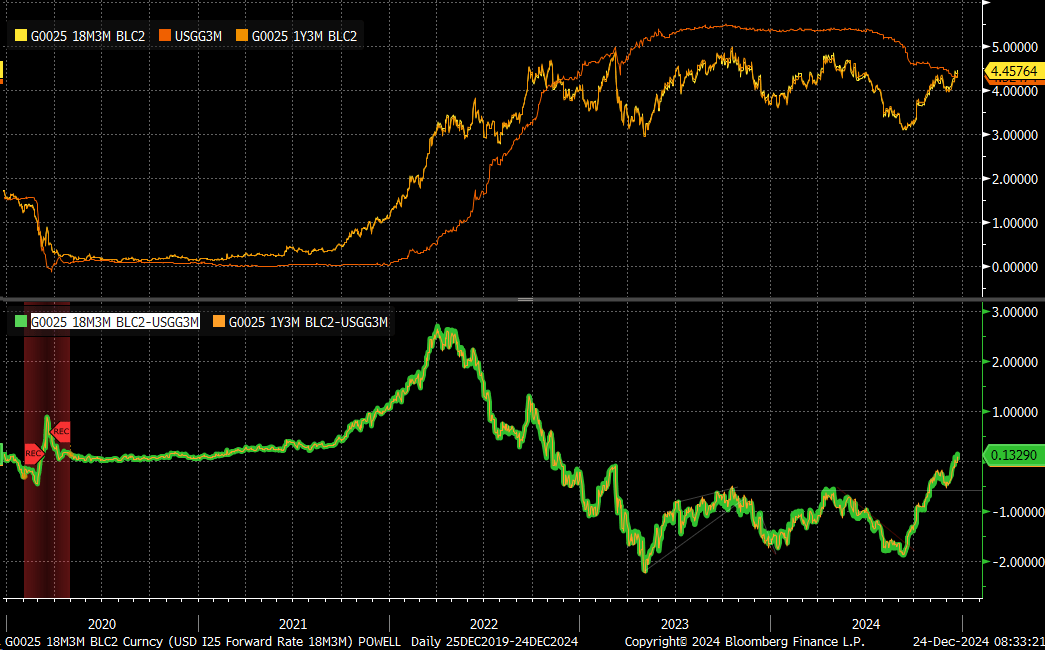Select the orange G0025 1Y3M BLC2-USGG3M swatch
The width and height of the screenshot is (1045, 650).
(221, 322)
